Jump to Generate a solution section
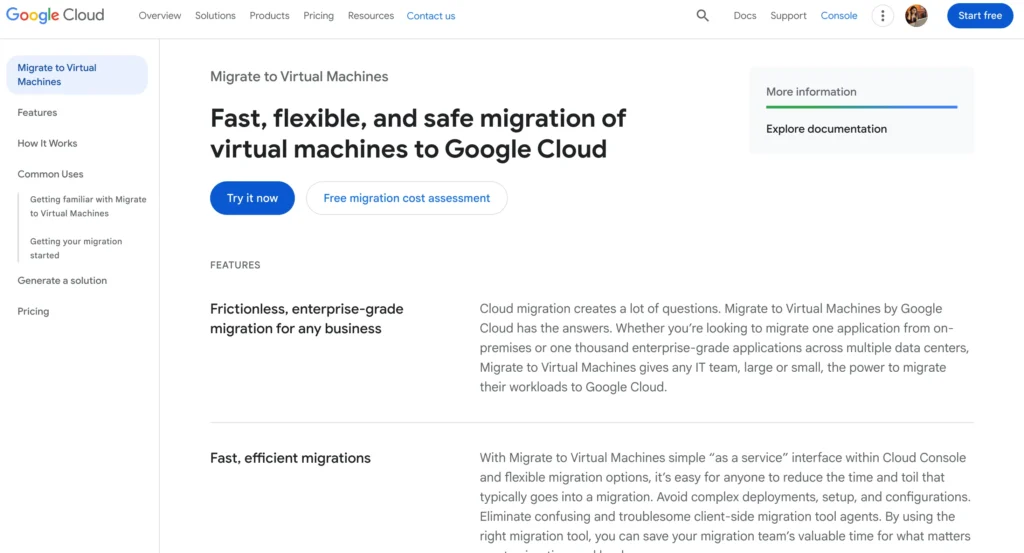The height and width of the screenshot is (553, 1024). tap(62, 280)
